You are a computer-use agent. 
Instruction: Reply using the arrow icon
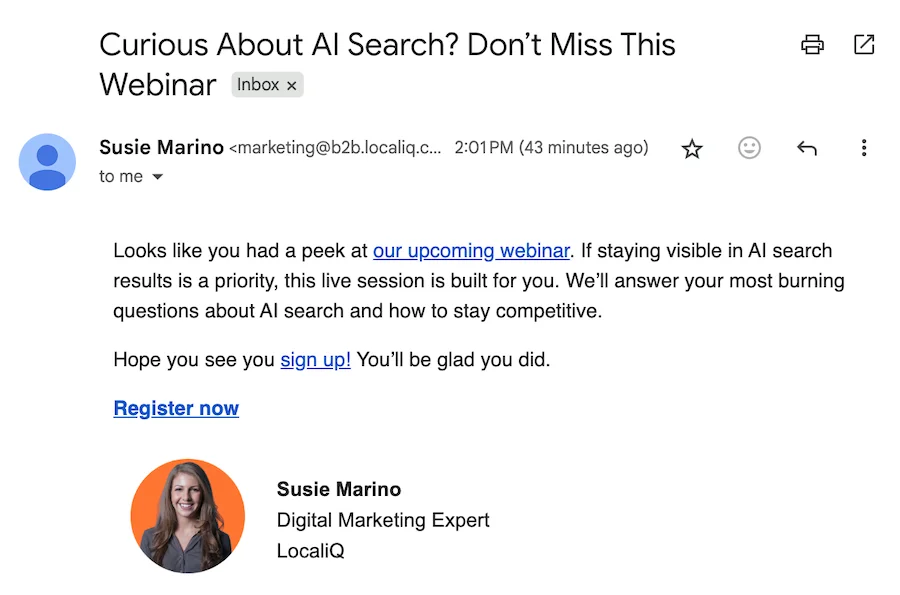click(807, 149)
